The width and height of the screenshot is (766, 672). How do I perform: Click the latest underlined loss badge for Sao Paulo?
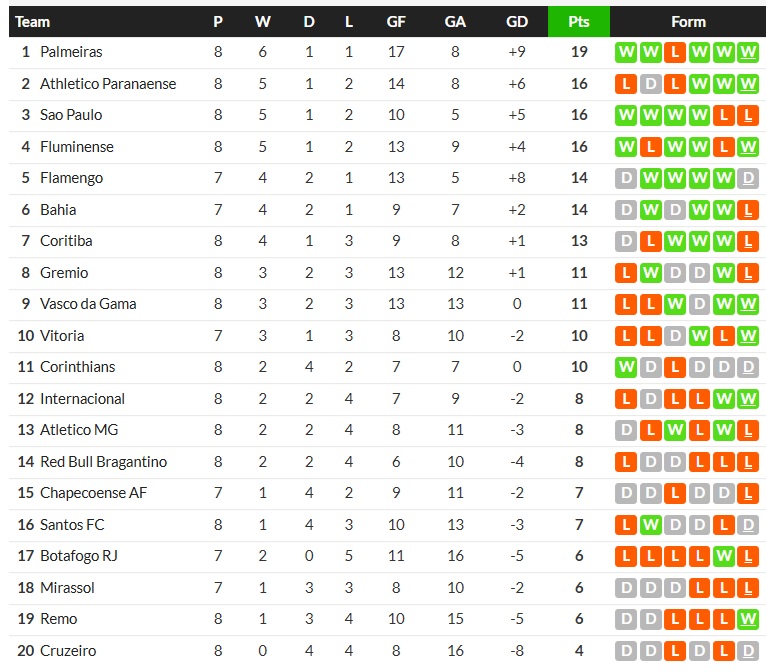click(748, 115)
